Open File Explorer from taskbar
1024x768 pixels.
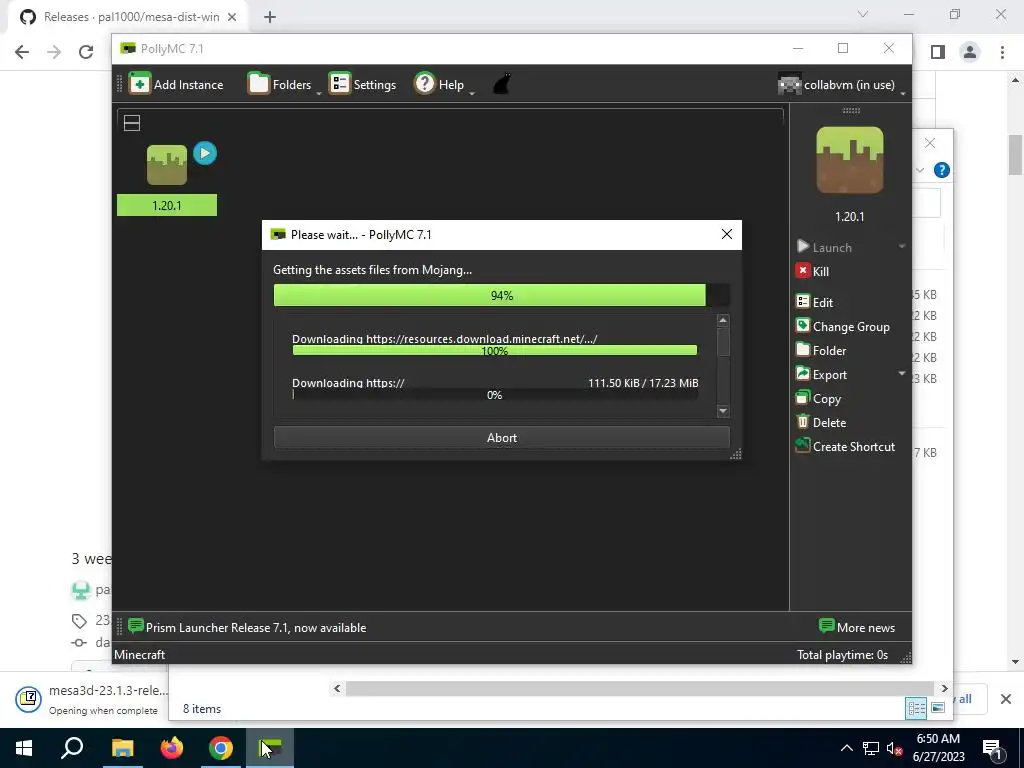(122, 748)
